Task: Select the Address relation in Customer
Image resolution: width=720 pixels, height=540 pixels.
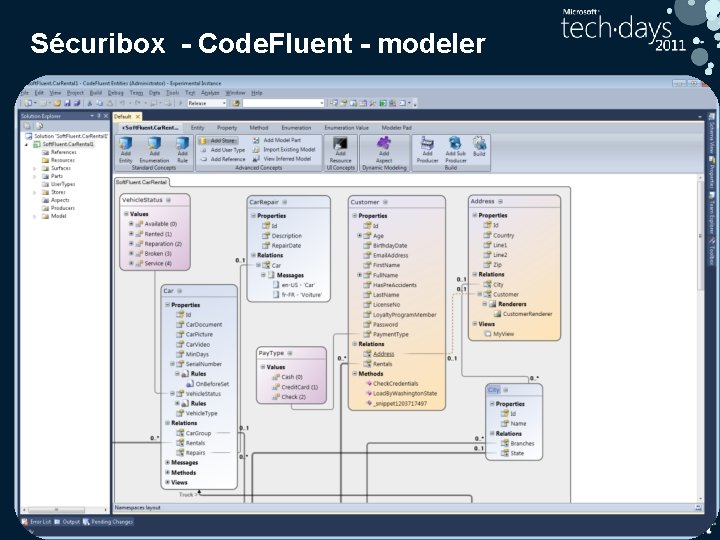Action: tap(383, 354)
